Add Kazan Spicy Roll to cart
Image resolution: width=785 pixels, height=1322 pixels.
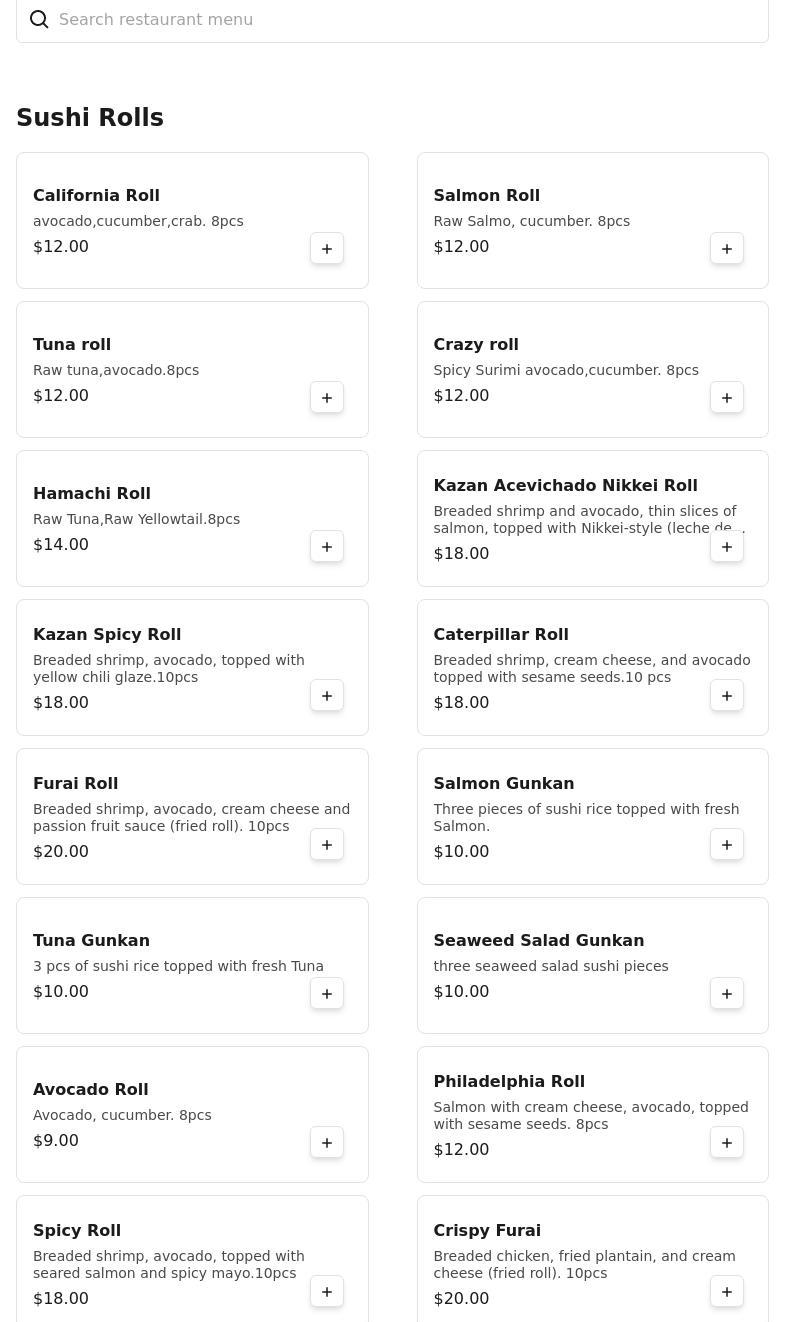(x=327, y=696)
